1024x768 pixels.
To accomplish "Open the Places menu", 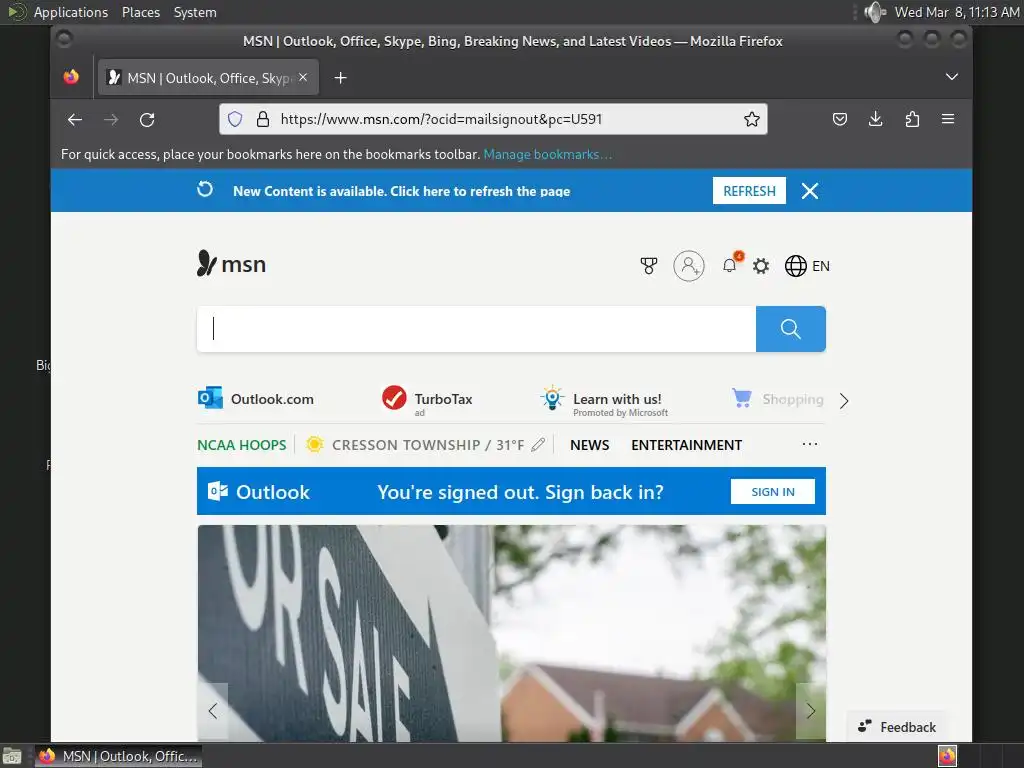I will click(x=140, y=12).
